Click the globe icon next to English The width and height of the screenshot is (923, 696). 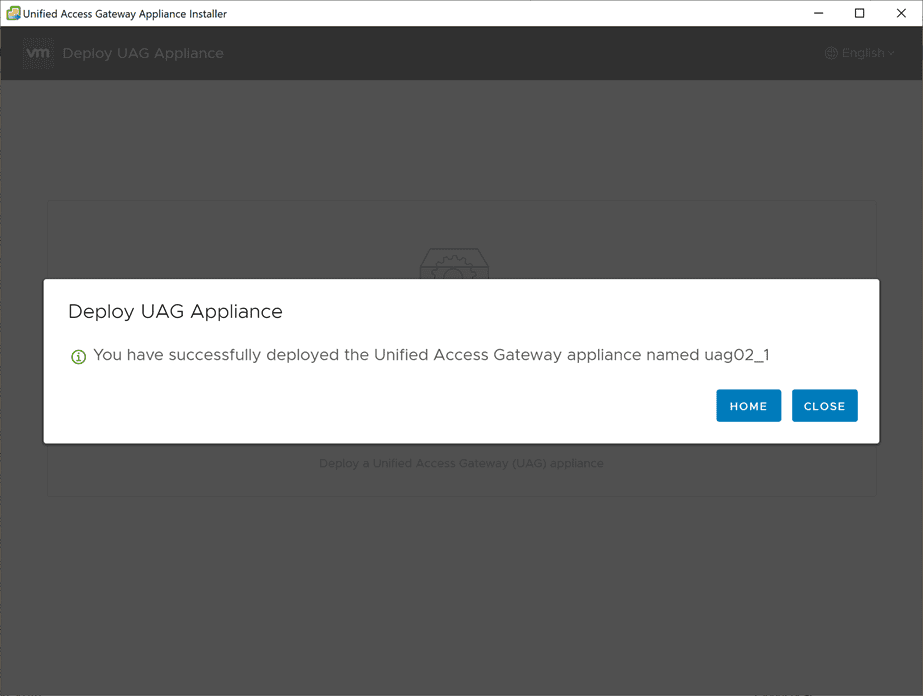point(831,53)
